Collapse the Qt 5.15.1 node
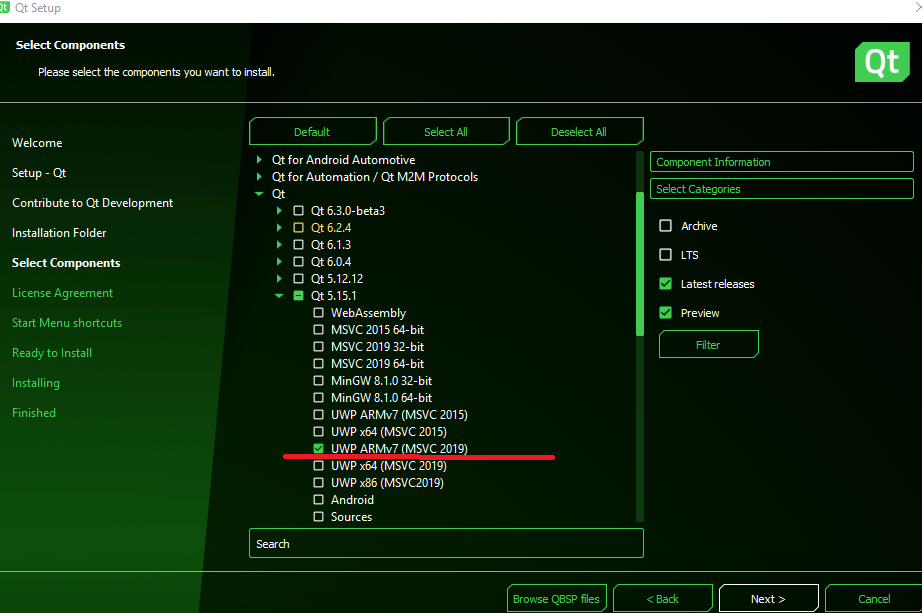This screenshot has height=613, width=922. pos(279,296)
